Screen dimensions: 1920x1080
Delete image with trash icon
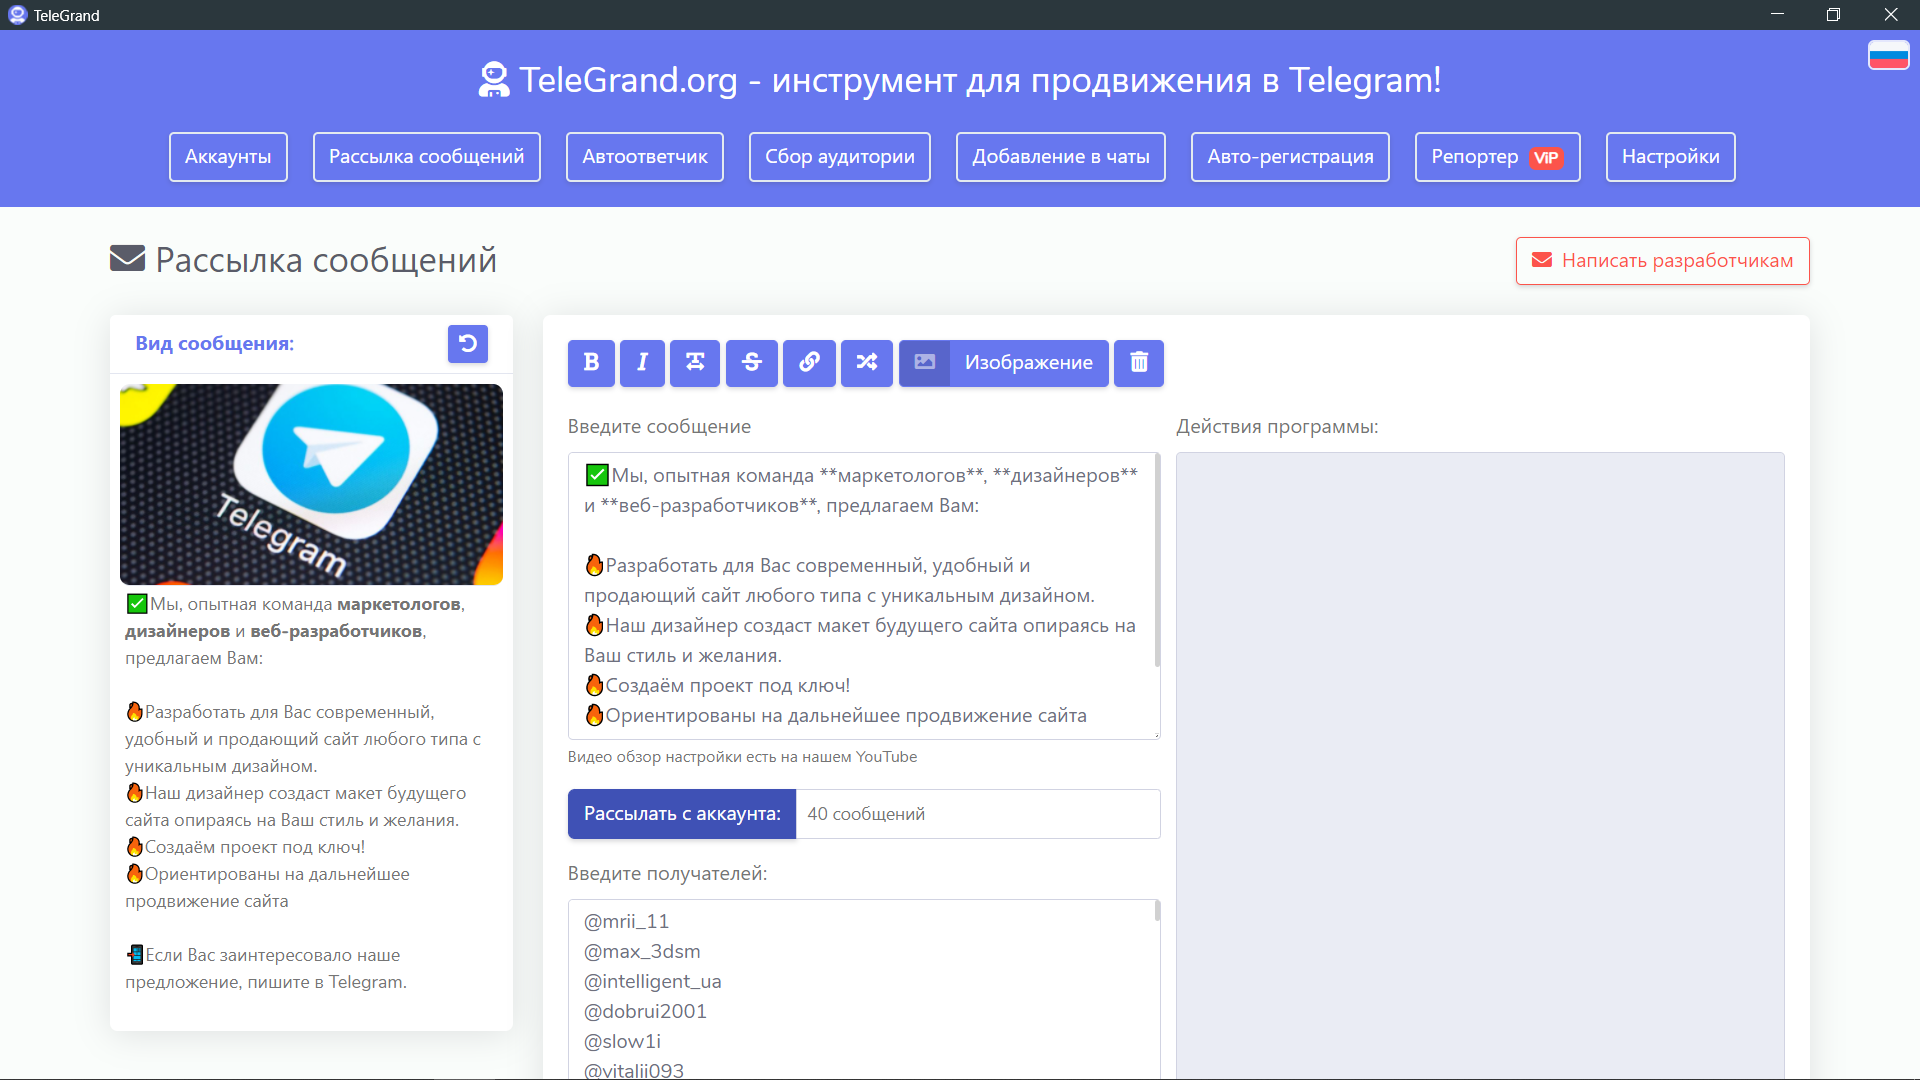1138,363
